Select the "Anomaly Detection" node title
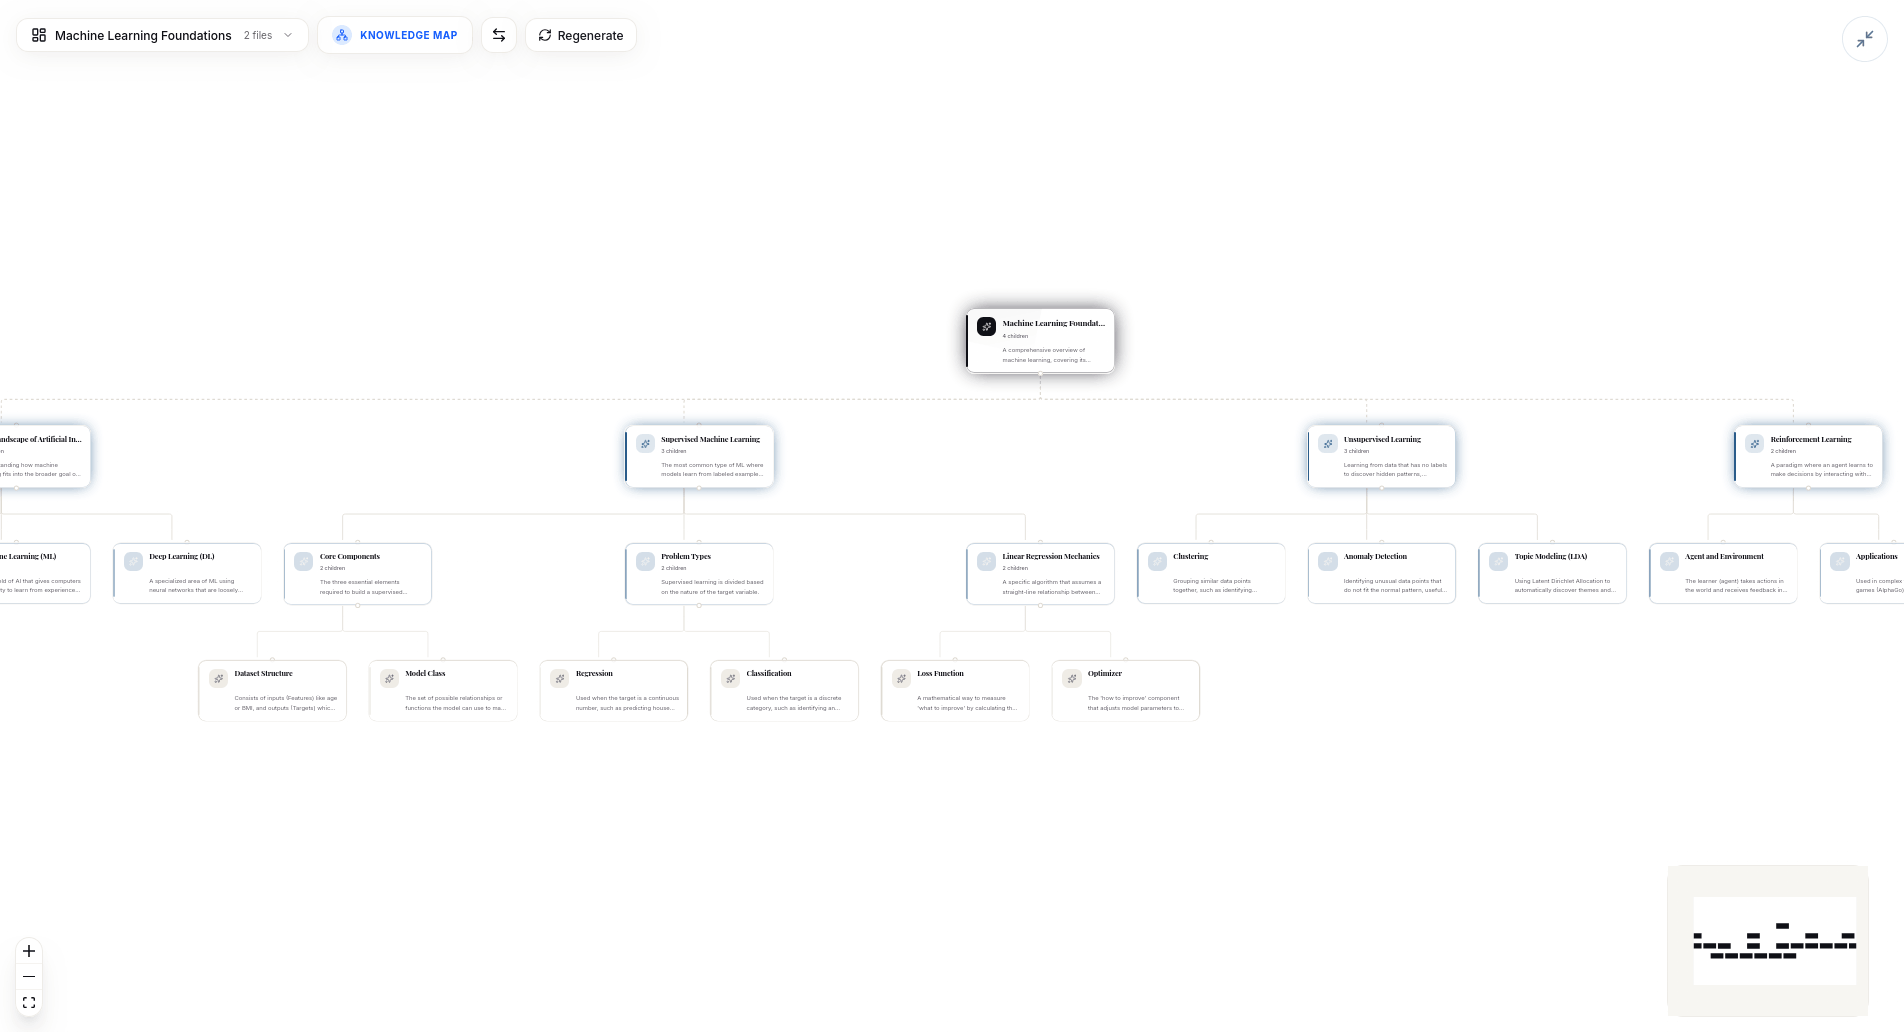This screenshot has height=1032, width=1904. (1375, 556)
